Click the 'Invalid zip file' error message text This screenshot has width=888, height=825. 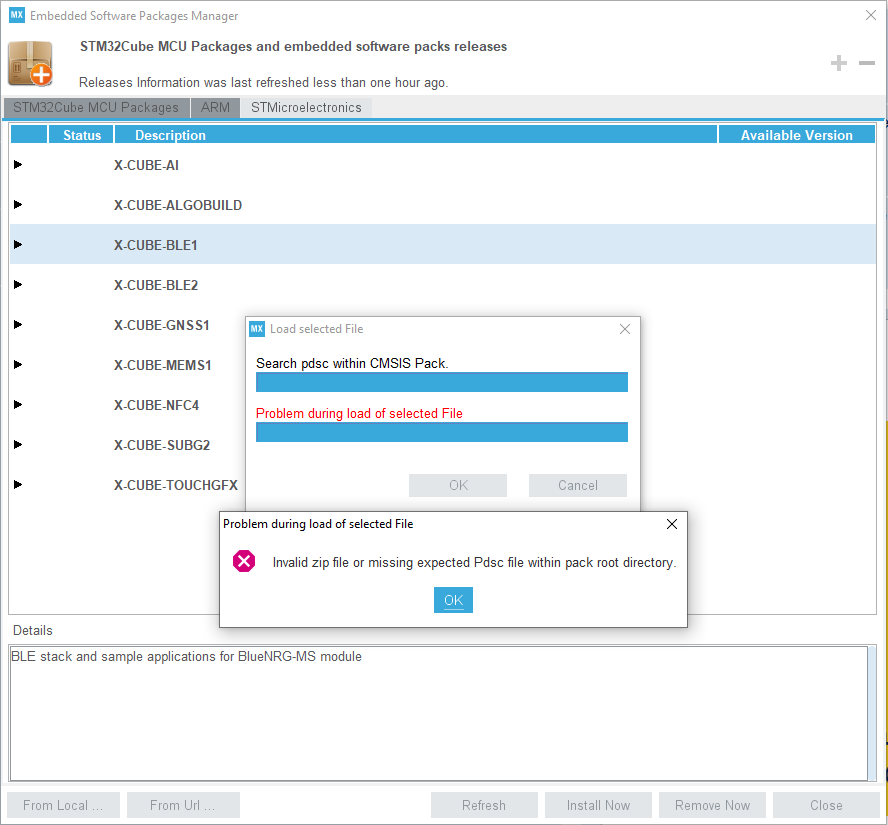475,562
